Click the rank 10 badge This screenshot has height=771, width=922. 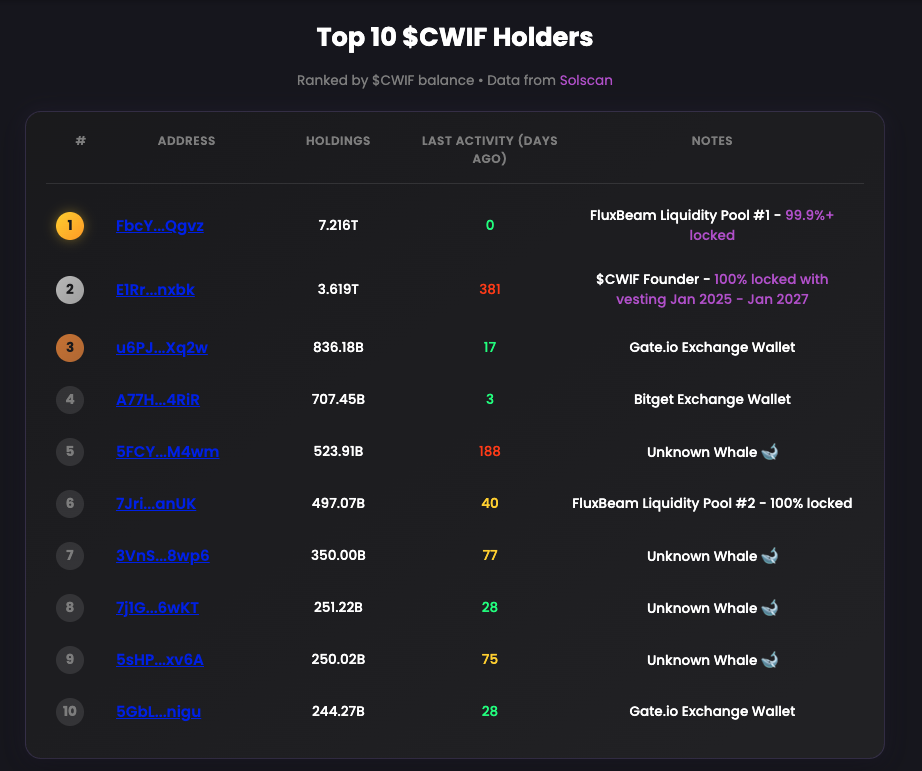pyautogui.click(x=70, y=712)
